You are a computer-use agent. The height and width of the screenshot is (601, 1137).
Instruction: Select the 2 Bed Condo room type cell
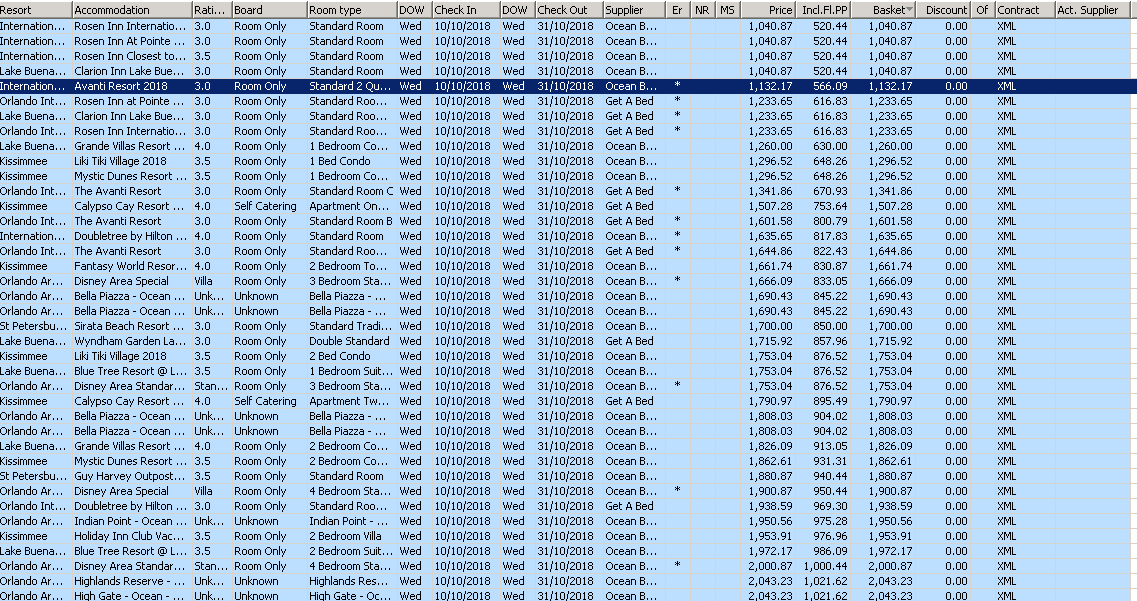[350, 356]
